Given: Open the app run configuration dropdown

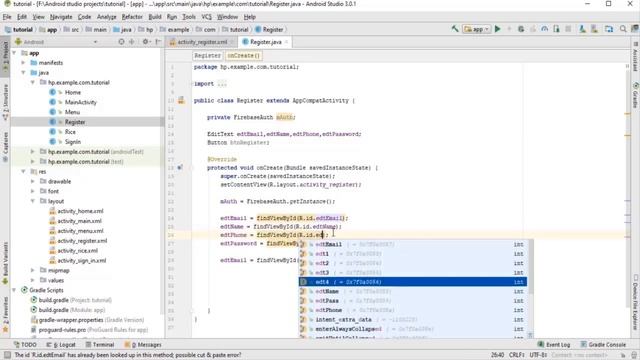Looking at the screenshot, I should pyautogui.click(x=476, y=29).
